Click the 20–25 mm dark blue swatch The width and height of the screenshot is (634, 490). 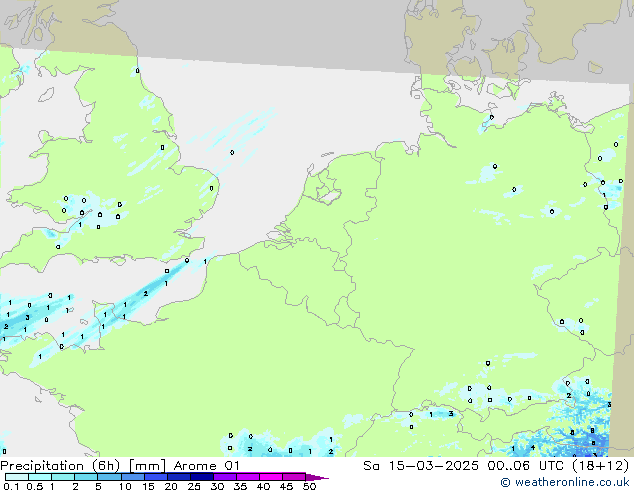click(178, 477)
